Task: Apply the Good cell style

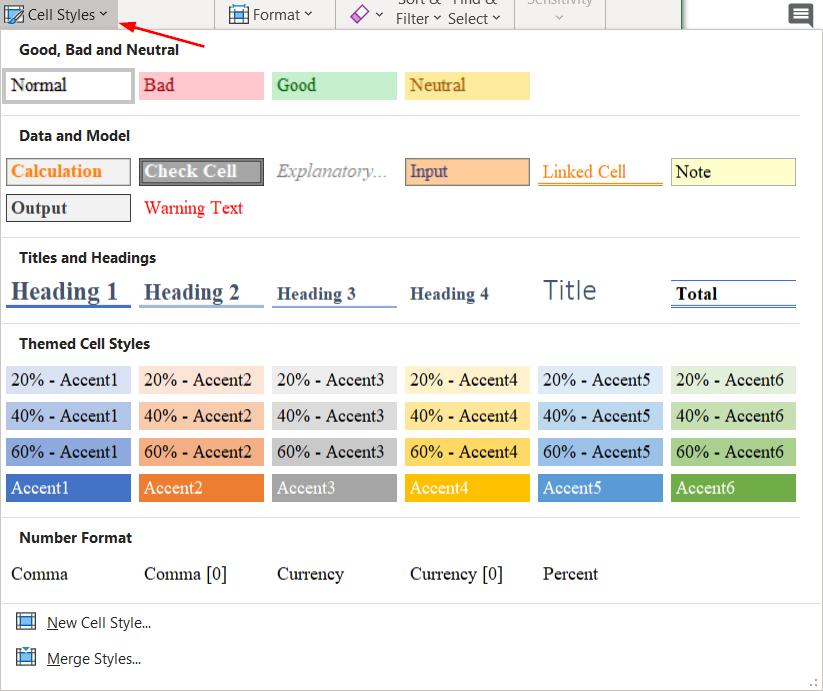Action: click(x=334, y=86)
